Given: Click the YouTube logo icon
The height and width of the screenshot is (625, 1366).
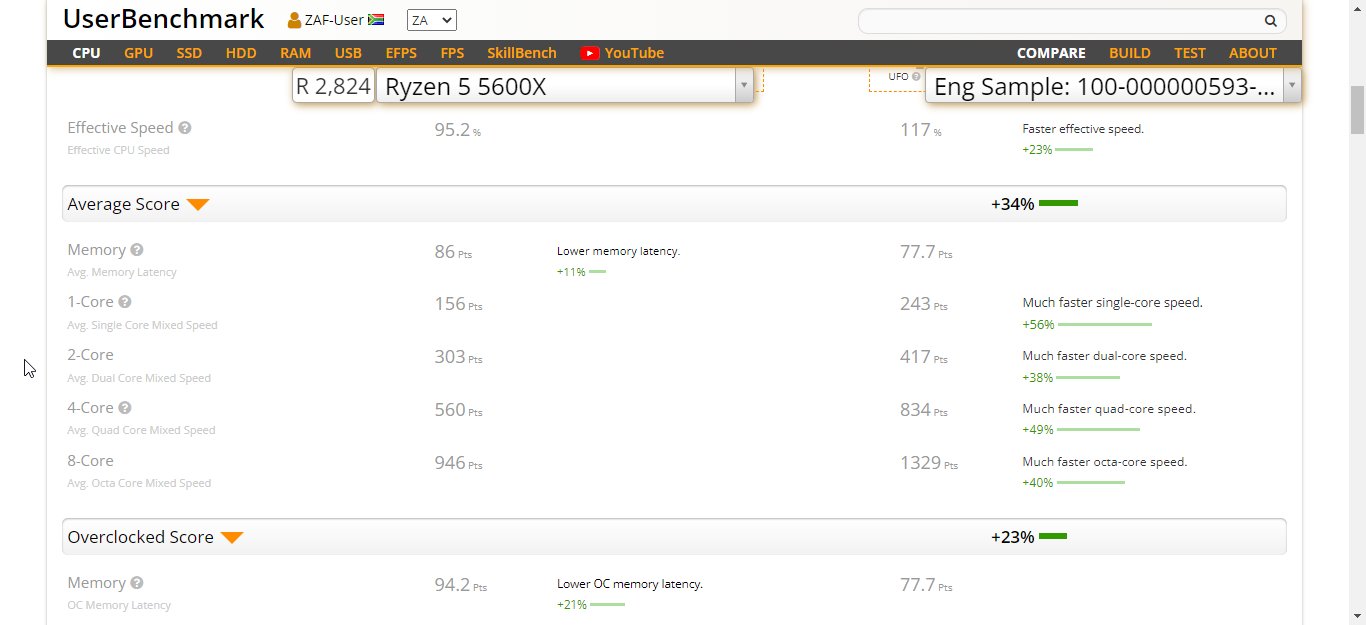Looking at the screenshot, I should coord(590,53).
